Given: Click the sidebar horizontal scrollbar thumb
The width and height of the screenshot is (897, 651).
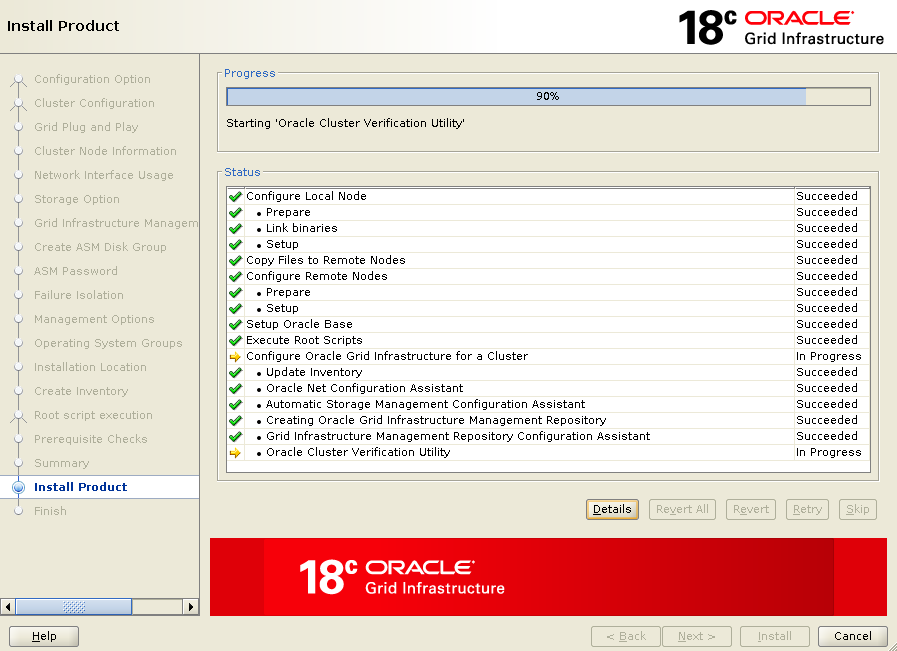Looking at the screenshot, I should tap(74, 606).
